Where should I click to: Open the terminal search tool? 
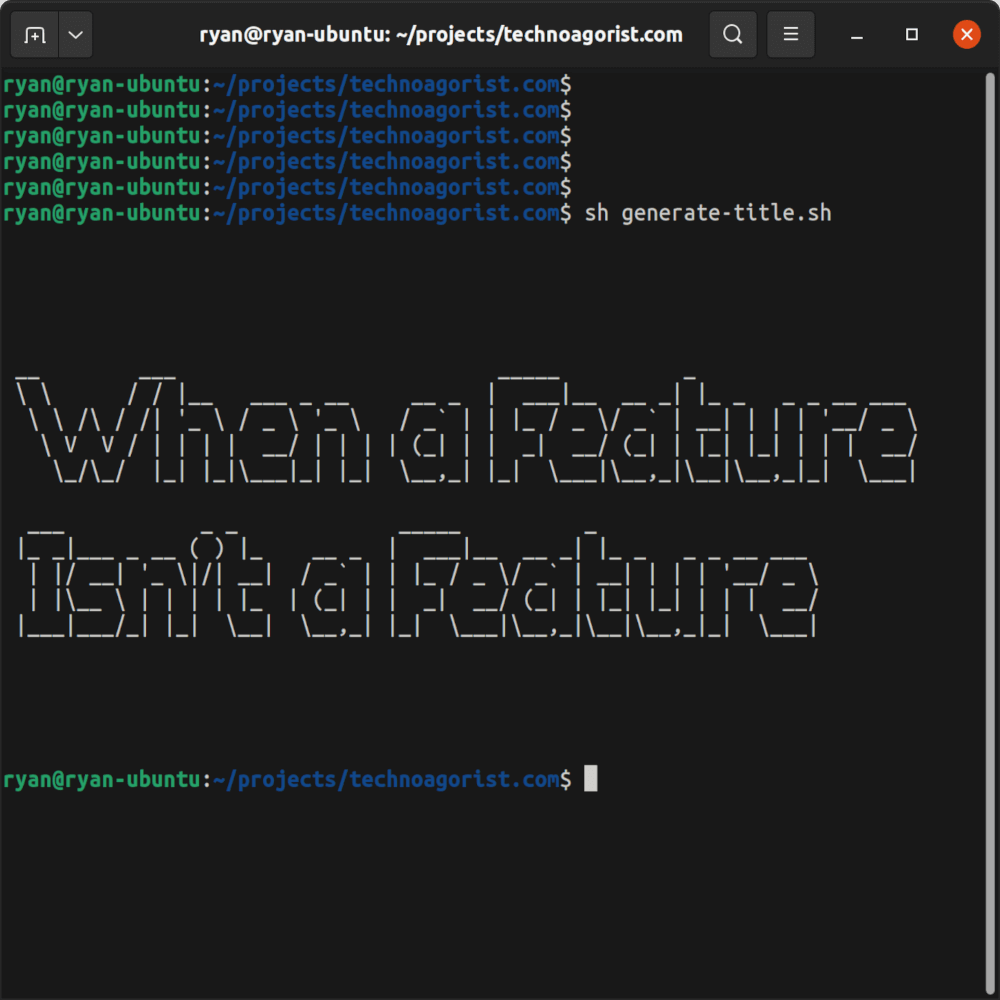point(733,35)
